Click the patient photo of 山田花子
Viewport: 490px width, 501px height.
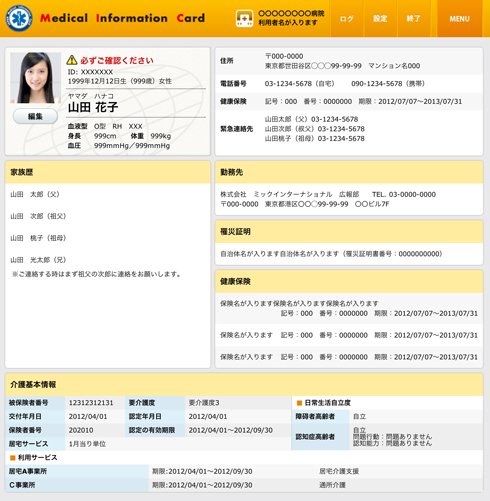pos(35,78)
